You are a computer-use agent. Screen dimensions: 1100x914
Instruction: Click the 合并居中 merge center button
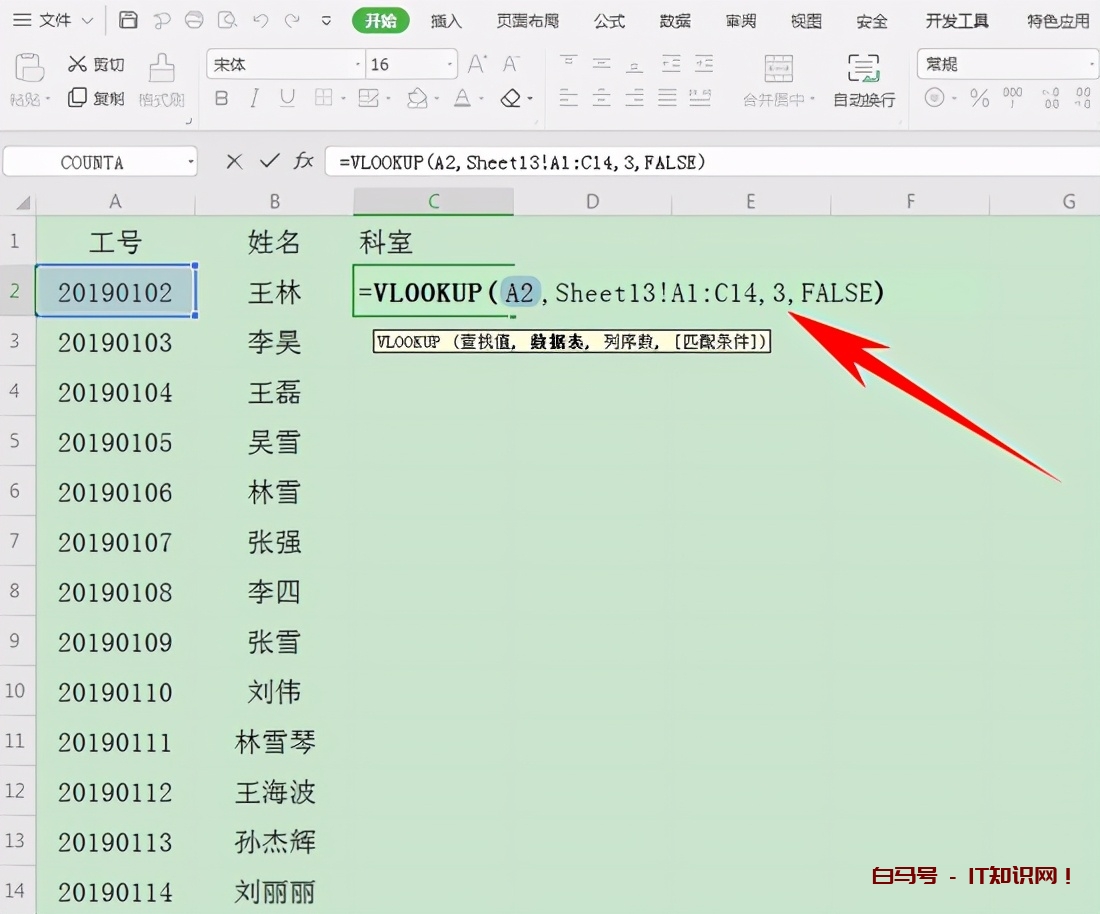[779, 80]
